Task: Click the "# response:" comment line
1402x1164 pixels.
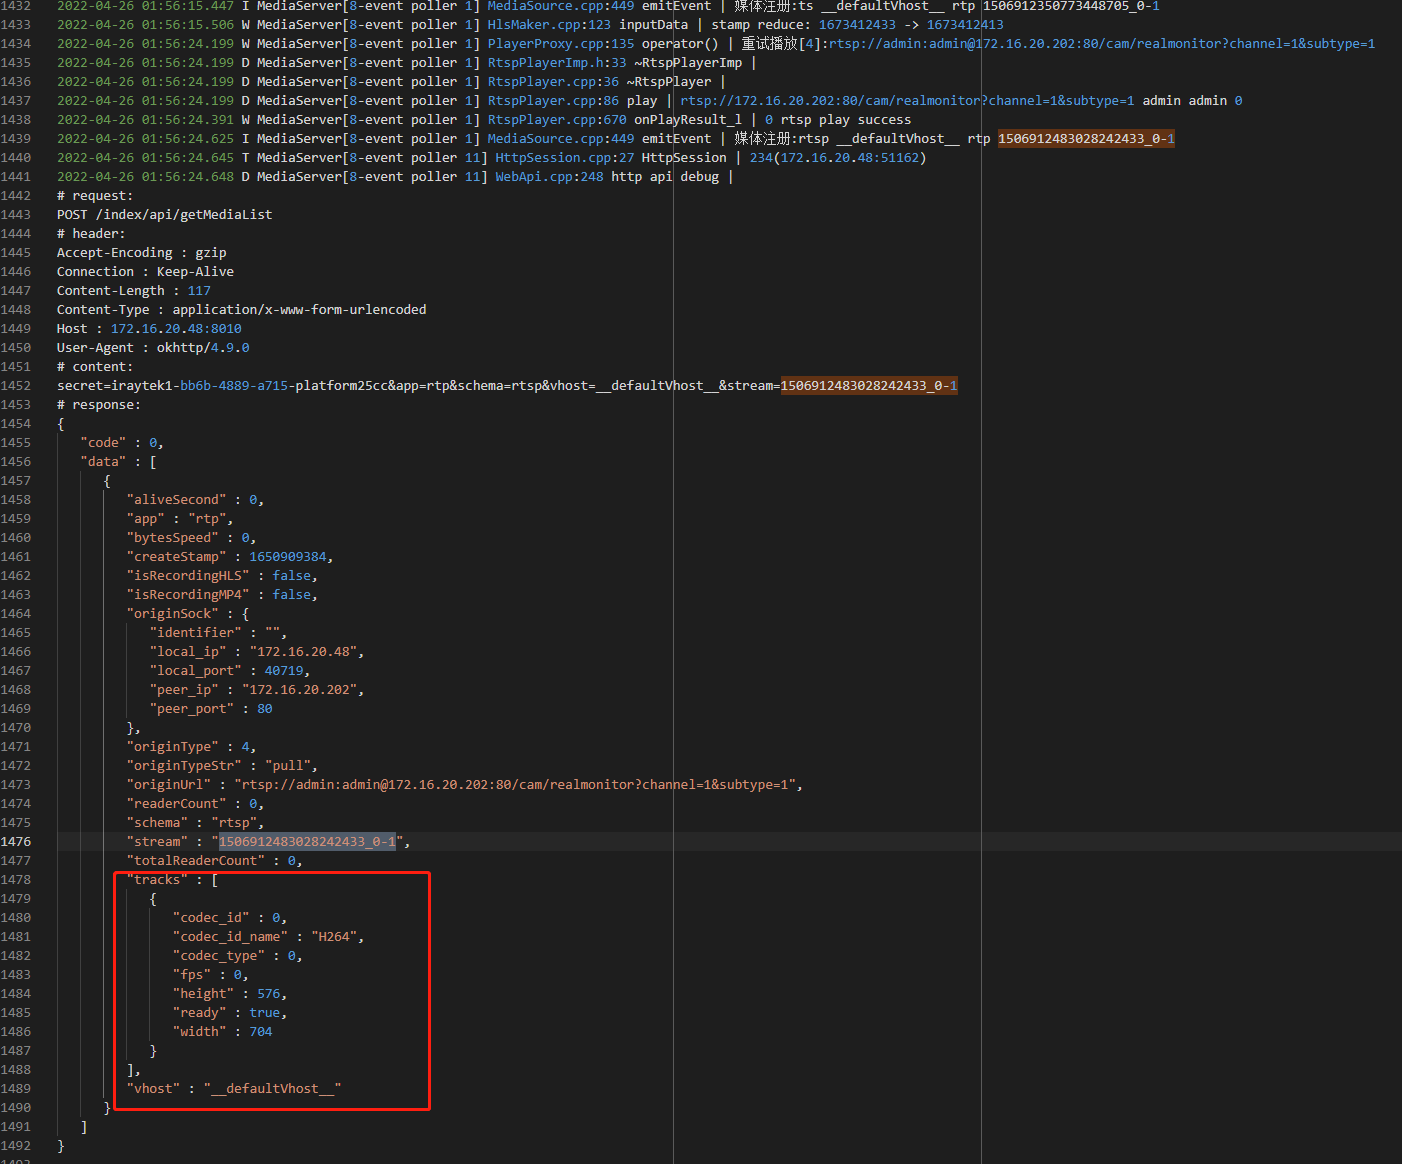Action: pyautogui.click(x=99, y=405)
